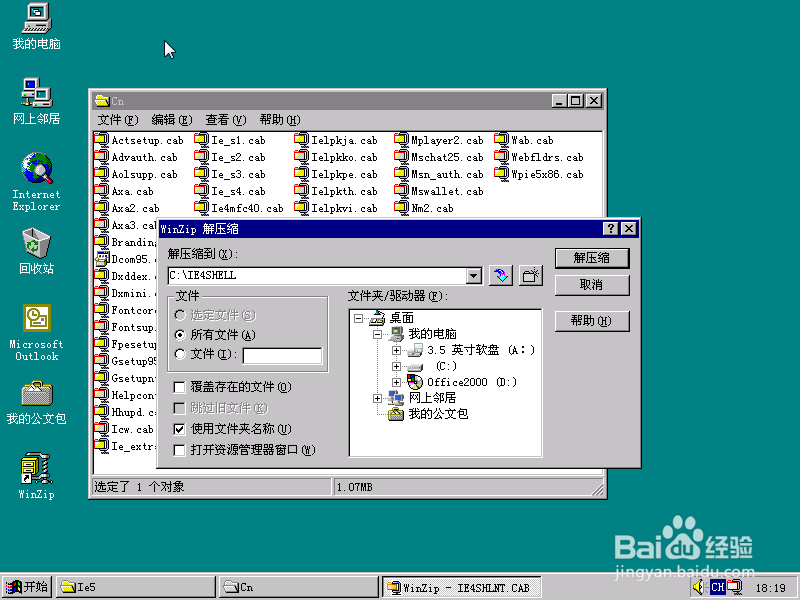Viewport: 800px width, 600px height.
Task: Click the folder history icon beside path field
Action: (x=501, y=276)
